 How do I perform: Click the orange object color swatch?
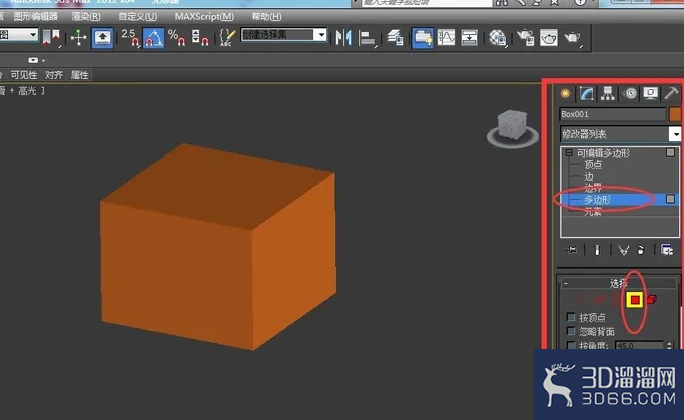[x=675, y=114]
